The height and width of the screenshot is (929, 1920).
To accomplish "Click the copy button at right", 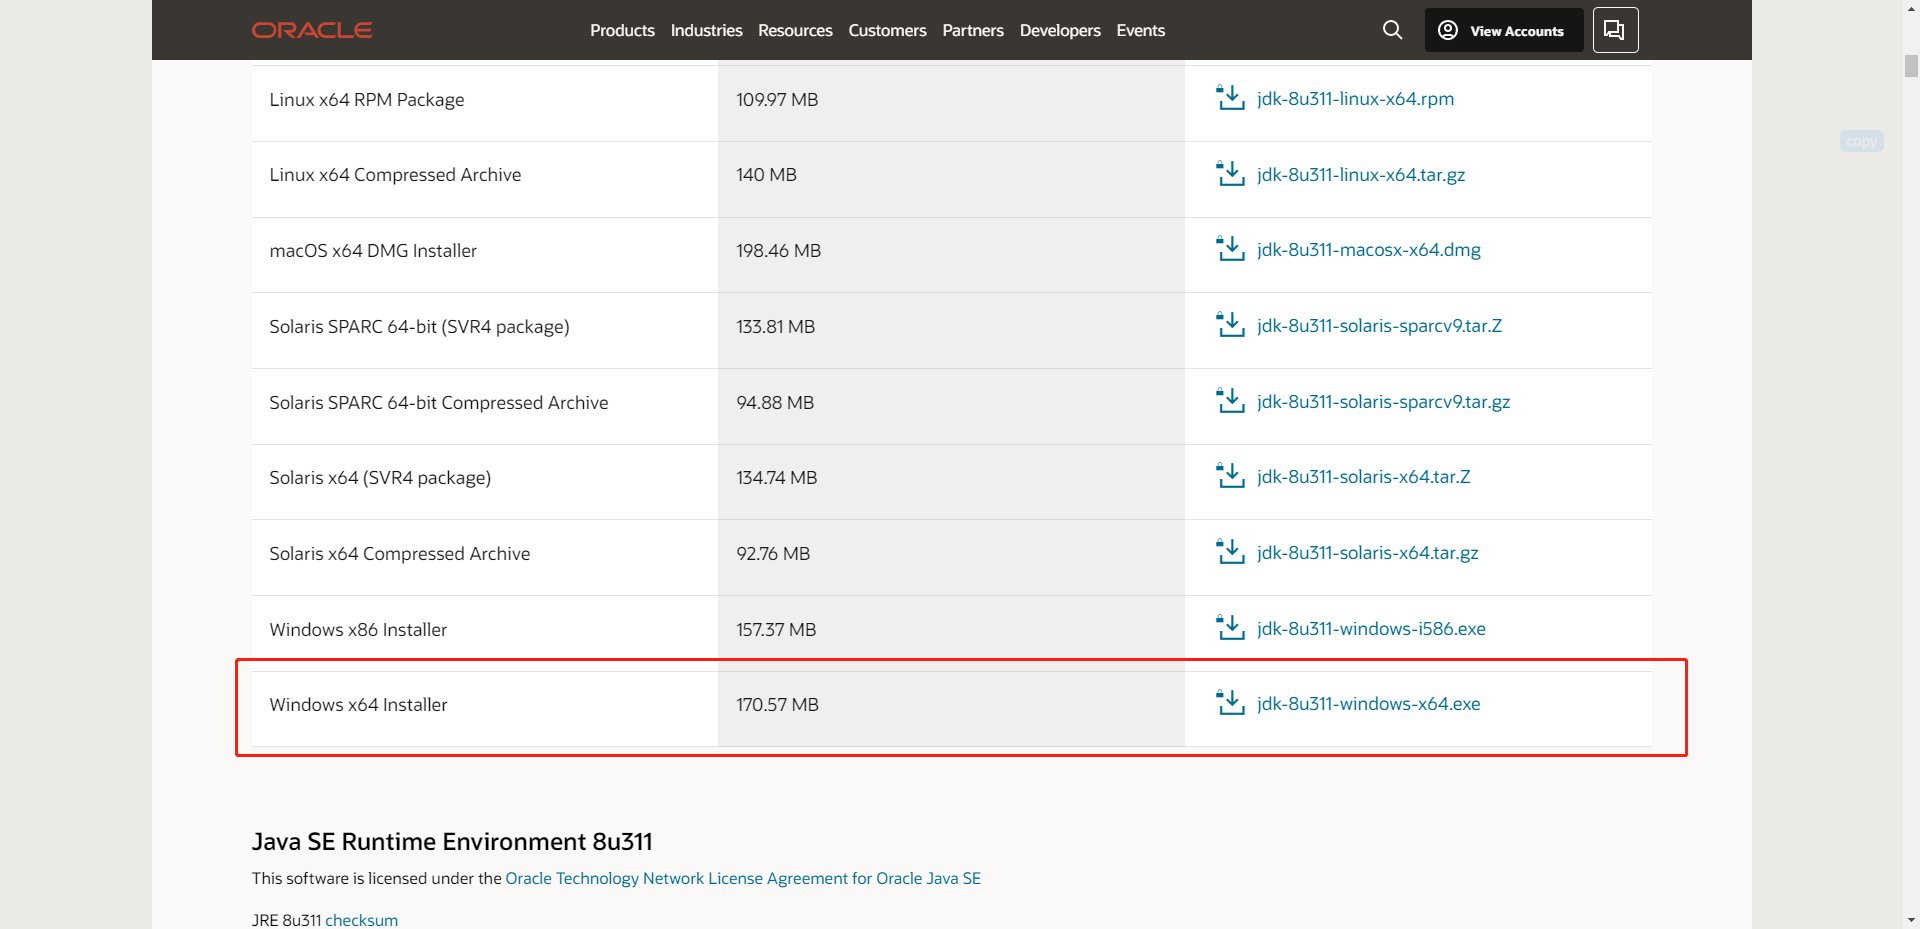I will 1861,141.
